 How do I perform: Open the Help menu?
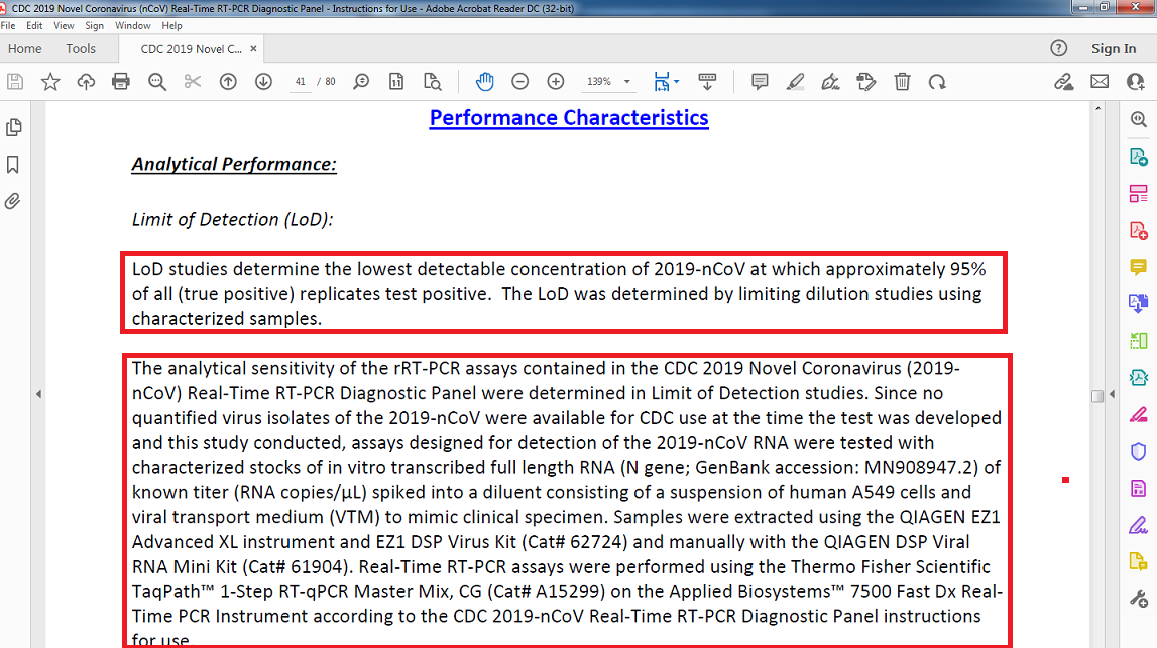(x=172, y=25)
